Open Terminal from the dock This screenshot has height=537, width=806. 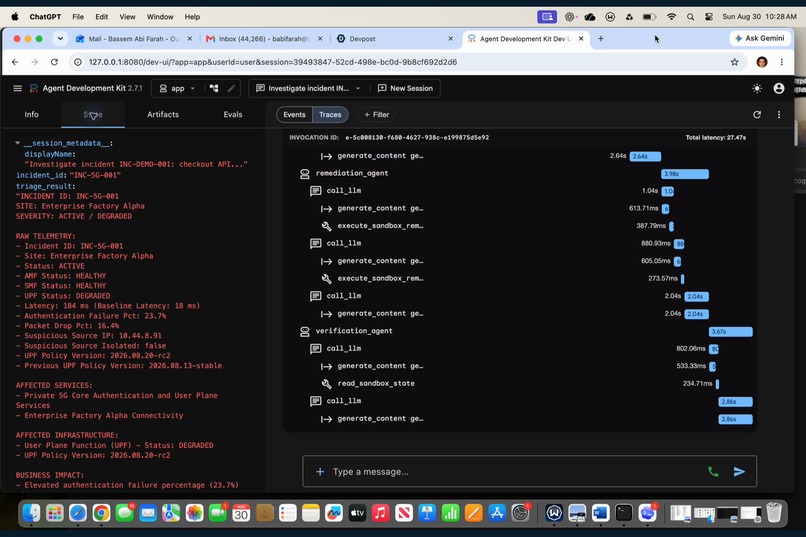[624, 513]
